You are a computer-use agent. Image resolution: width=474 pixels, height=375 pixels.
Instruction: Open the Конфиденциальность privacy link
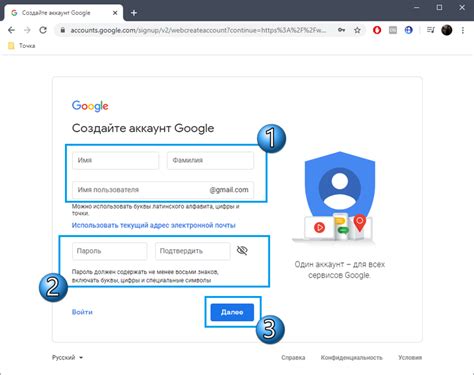click(x=351, y=358)
